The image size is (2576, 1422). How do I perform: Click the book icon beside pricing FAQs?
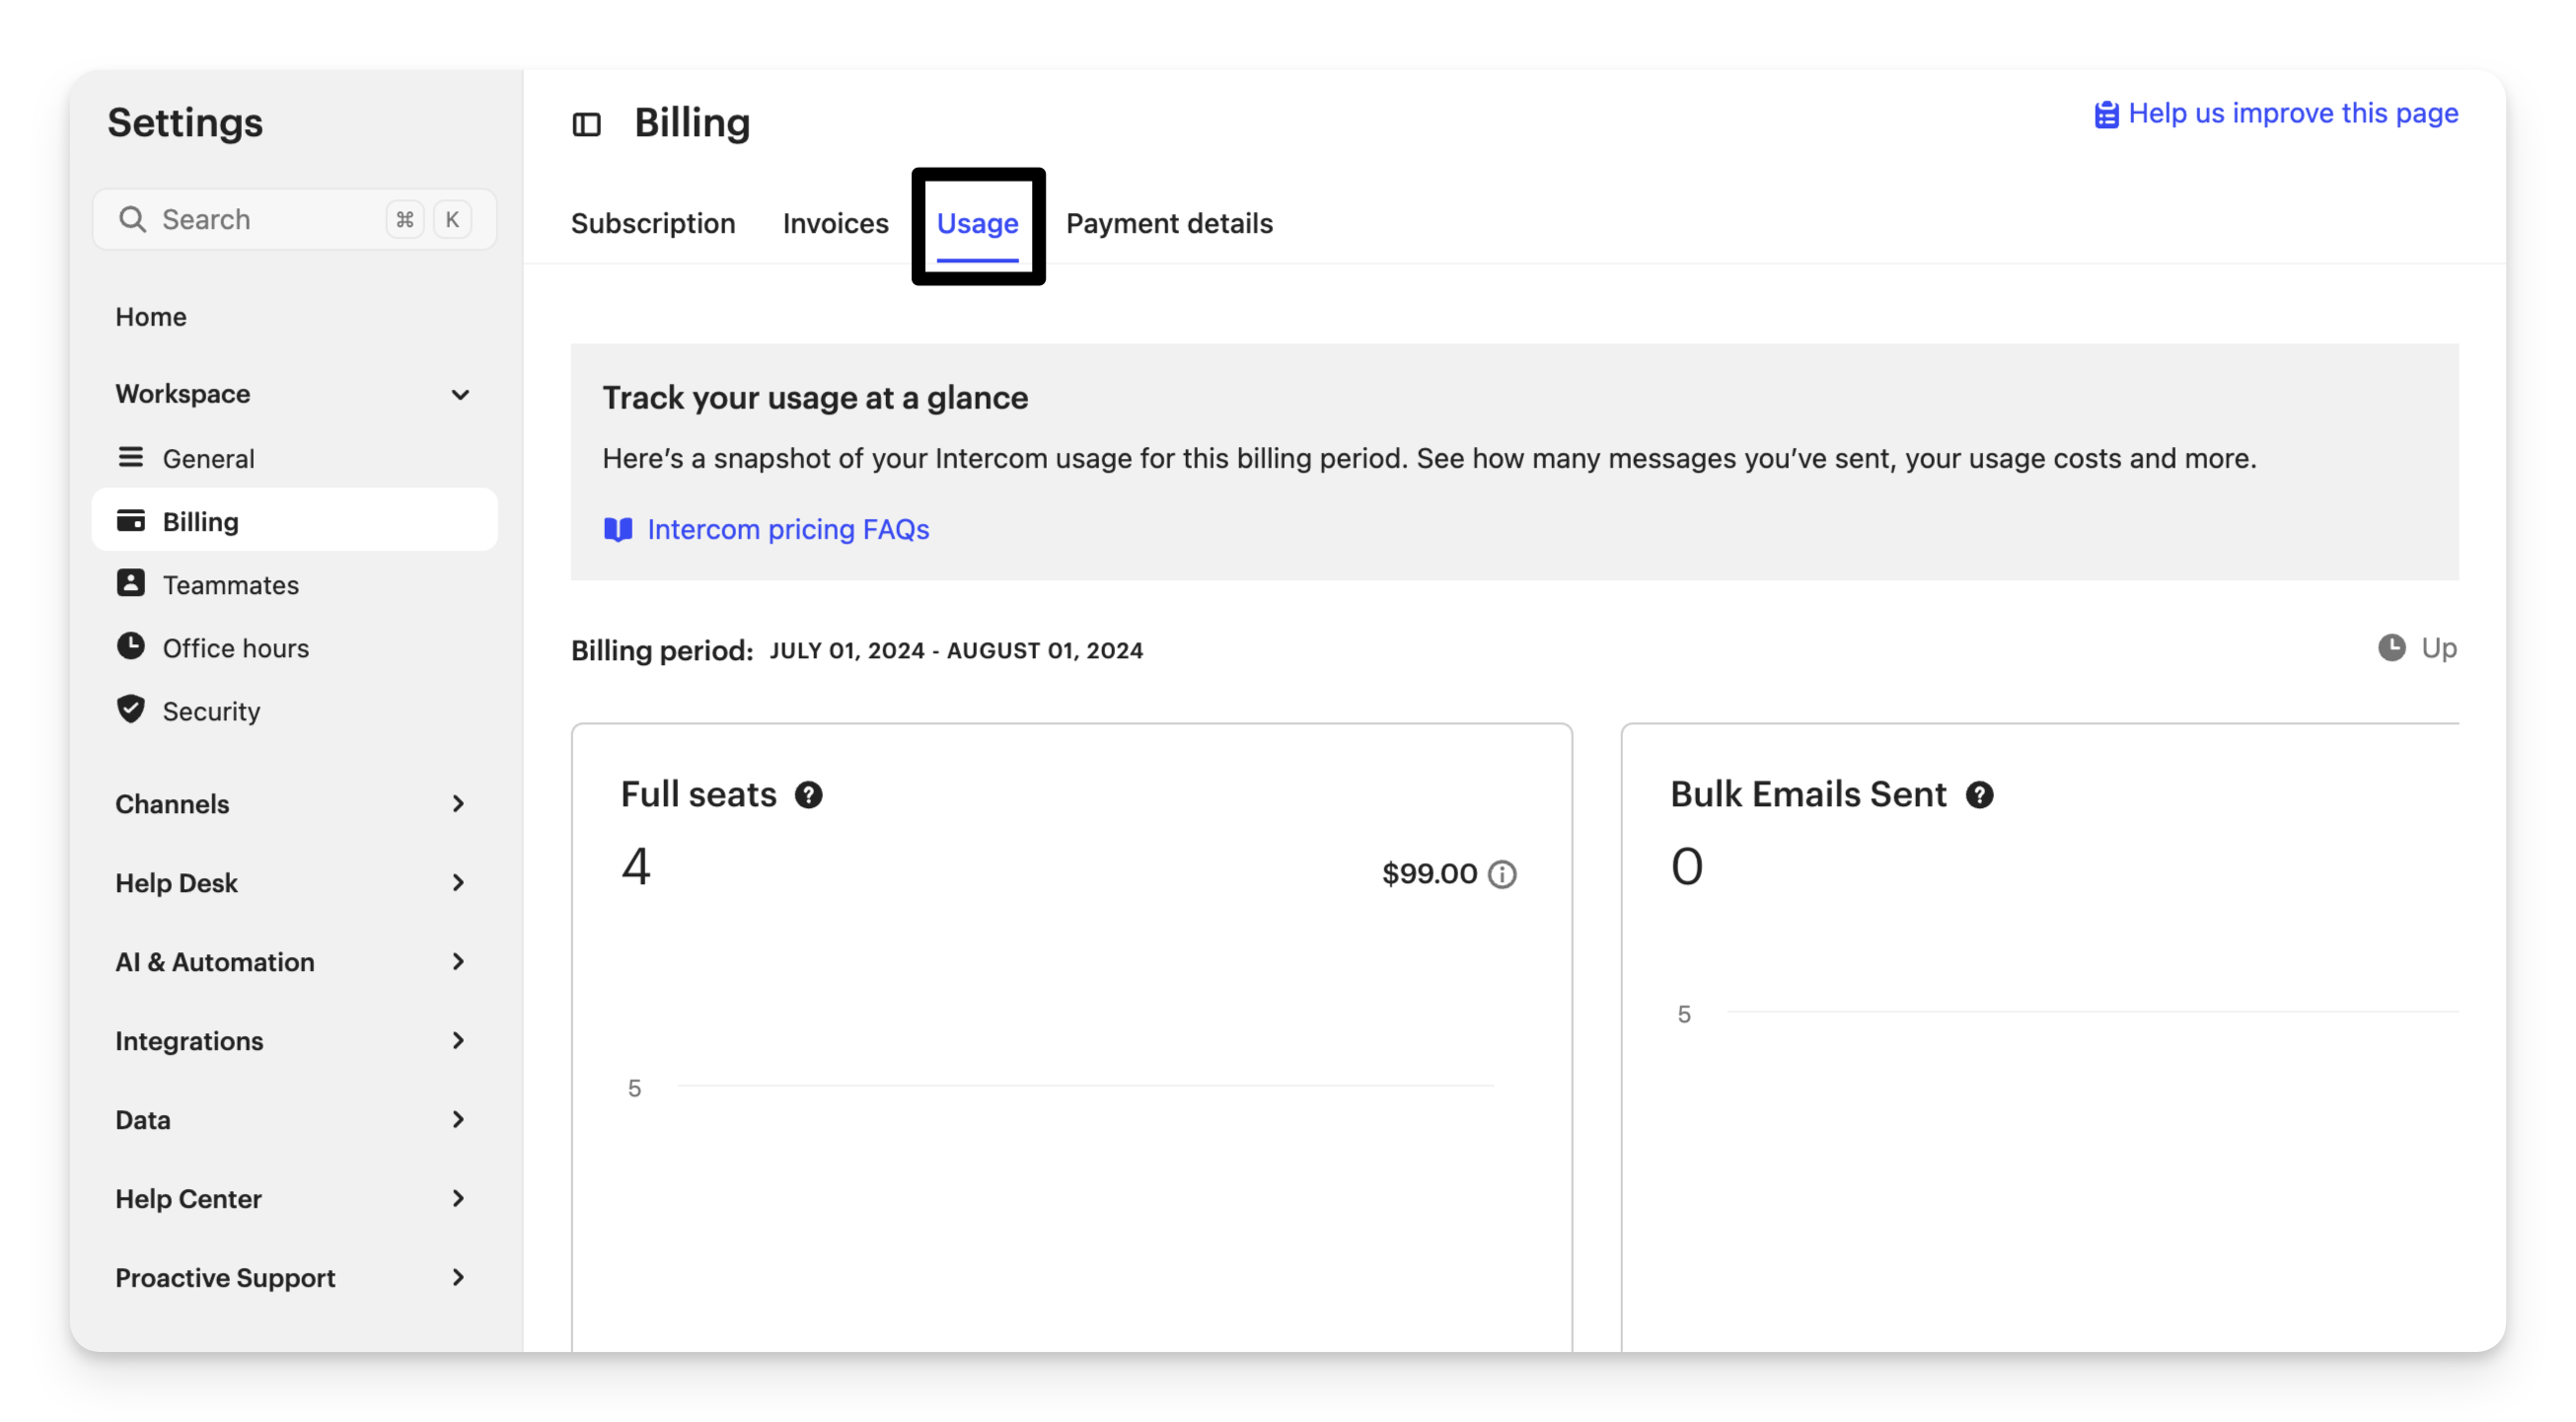point(618,529)
